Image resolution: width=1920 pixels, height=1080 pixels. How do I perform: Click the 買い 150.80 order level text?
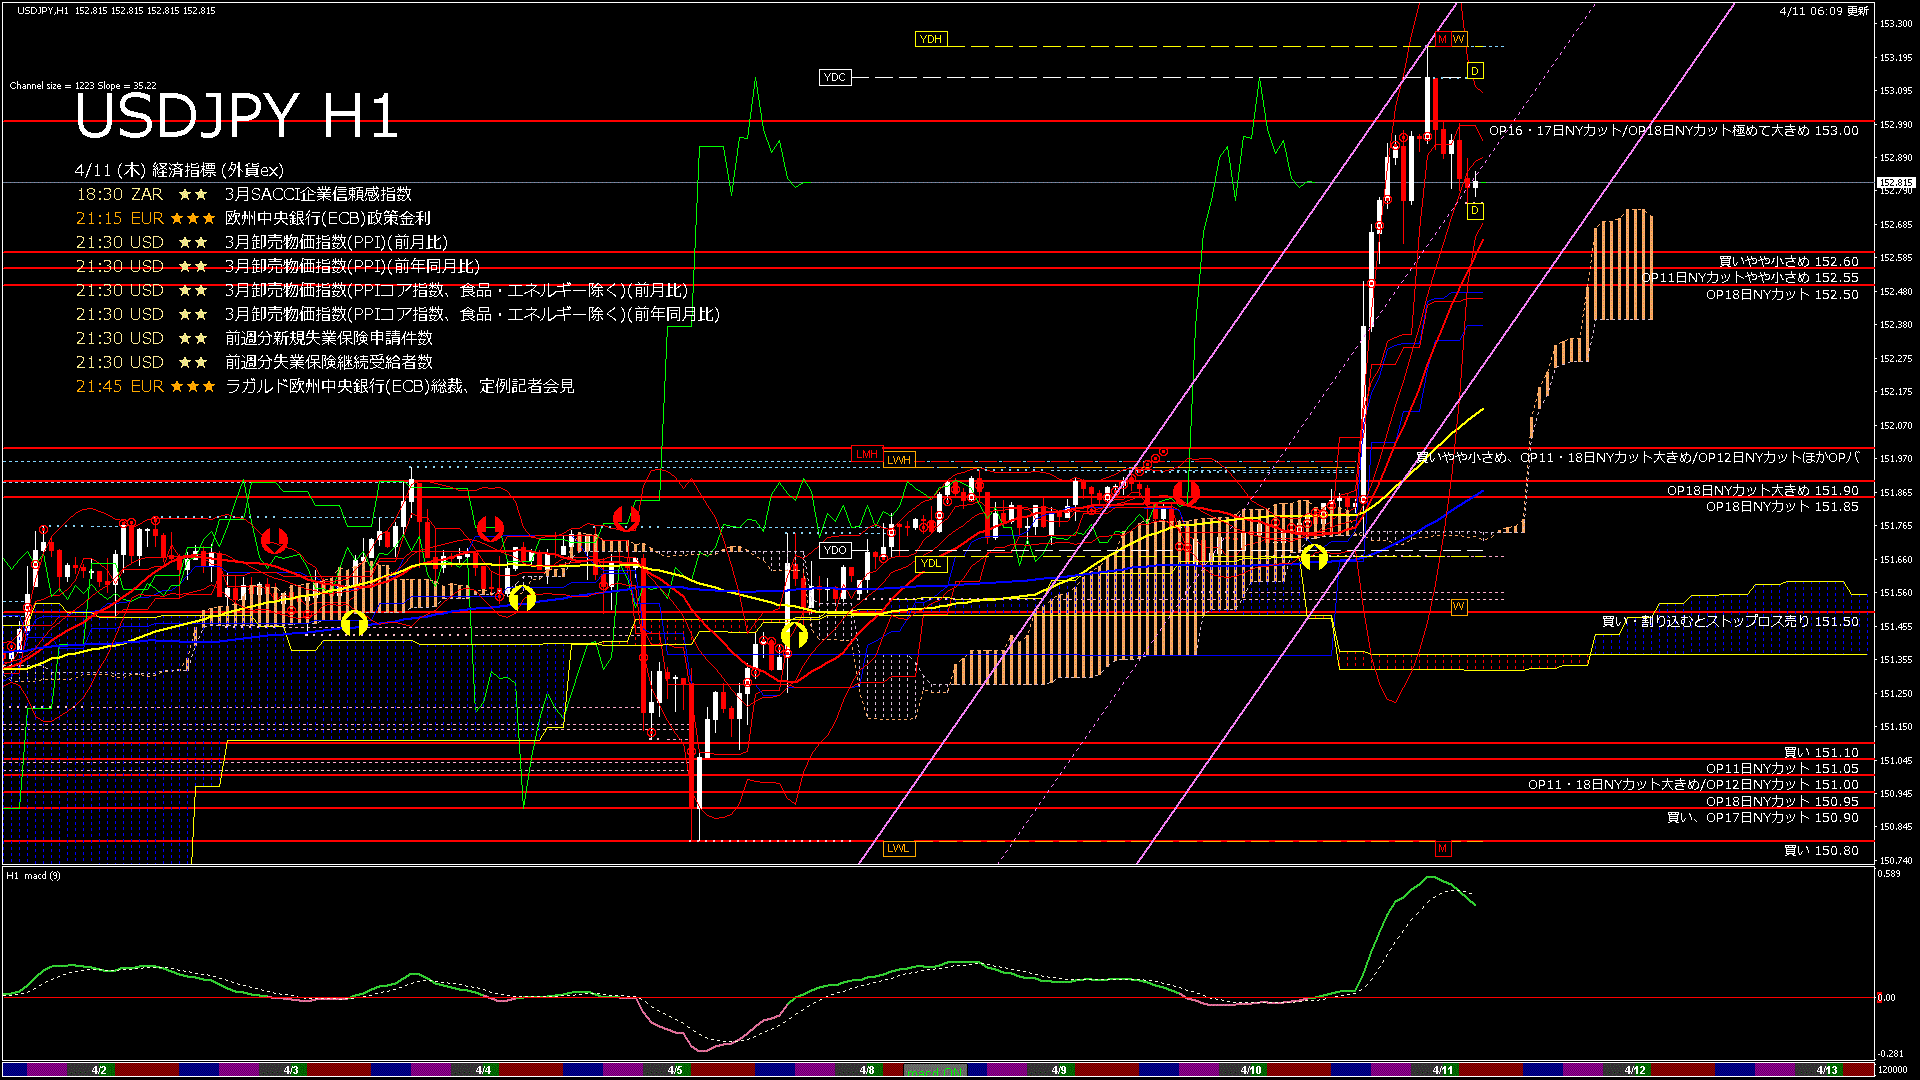click(x=1820, y=851)
